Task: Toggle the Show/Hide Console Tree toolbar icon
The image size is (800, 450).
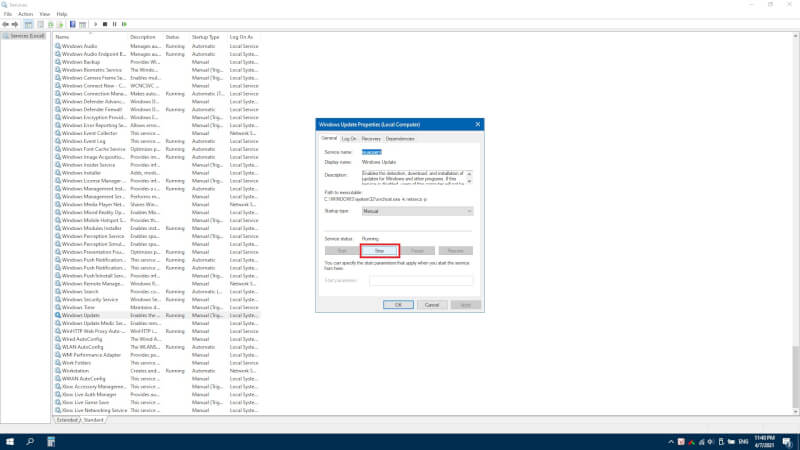Action: point(29,24)
